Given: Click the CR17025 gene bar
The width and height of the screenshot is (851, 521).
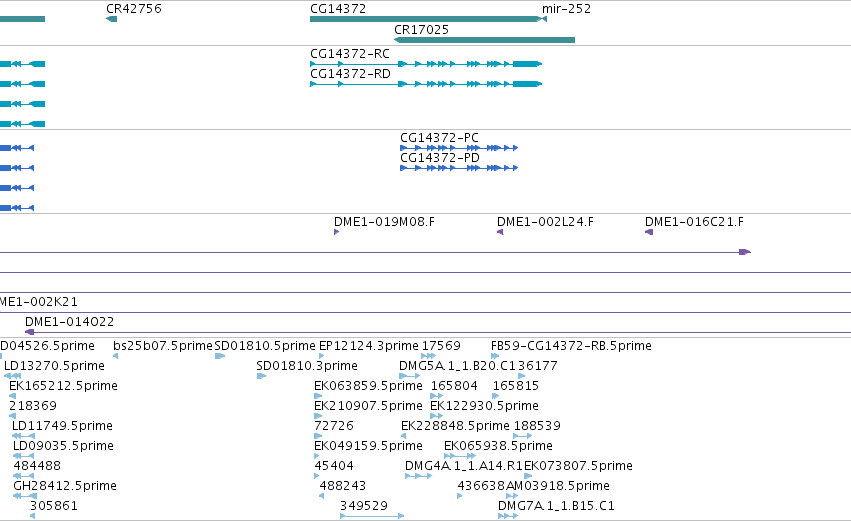Looking at the screenshot, I should pyautogui.click(x=484, y=40).
